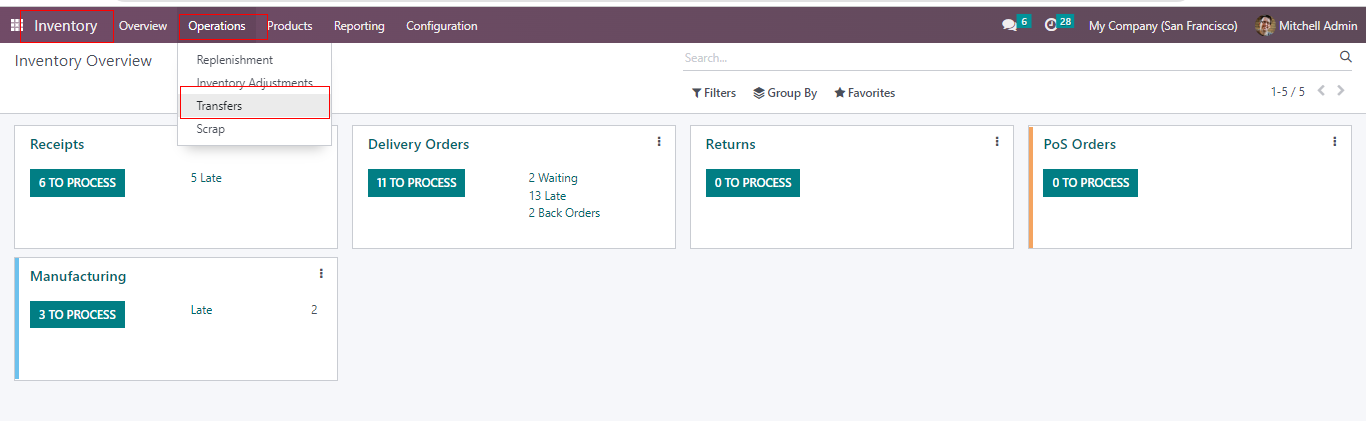Open PoS Orders card kebab menu
The width and height of the screenshot is (1366, 421).
pyautogui.click(x=1335, y=142)
